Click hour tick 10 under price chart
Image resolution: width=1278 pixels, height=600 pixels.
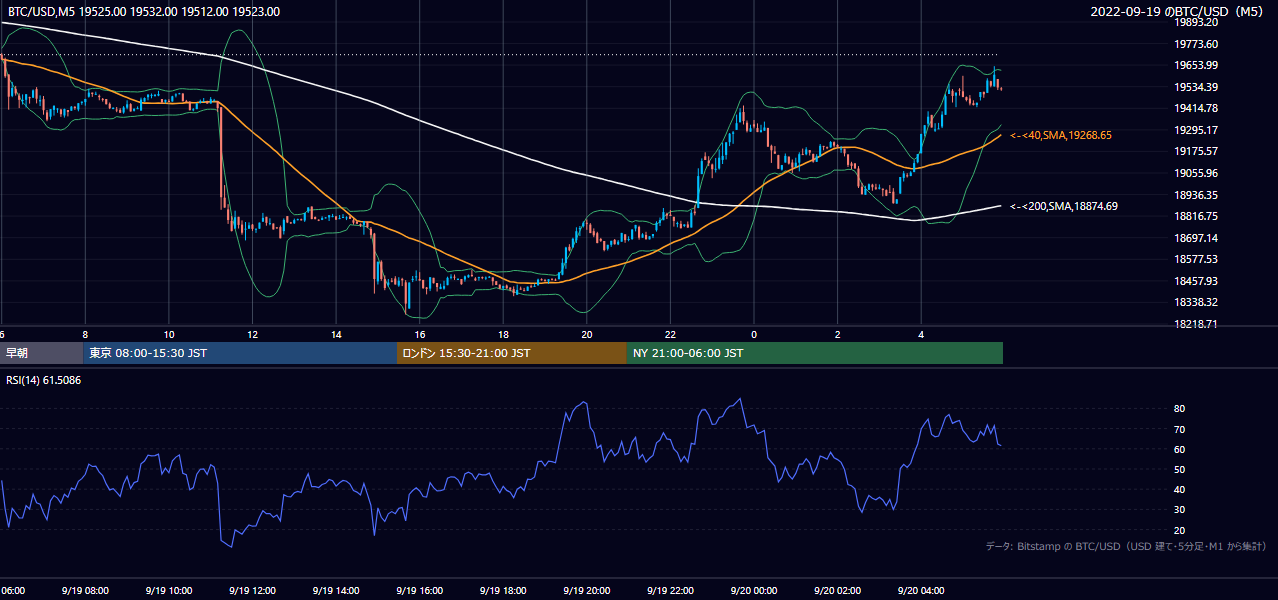point(169,334)
